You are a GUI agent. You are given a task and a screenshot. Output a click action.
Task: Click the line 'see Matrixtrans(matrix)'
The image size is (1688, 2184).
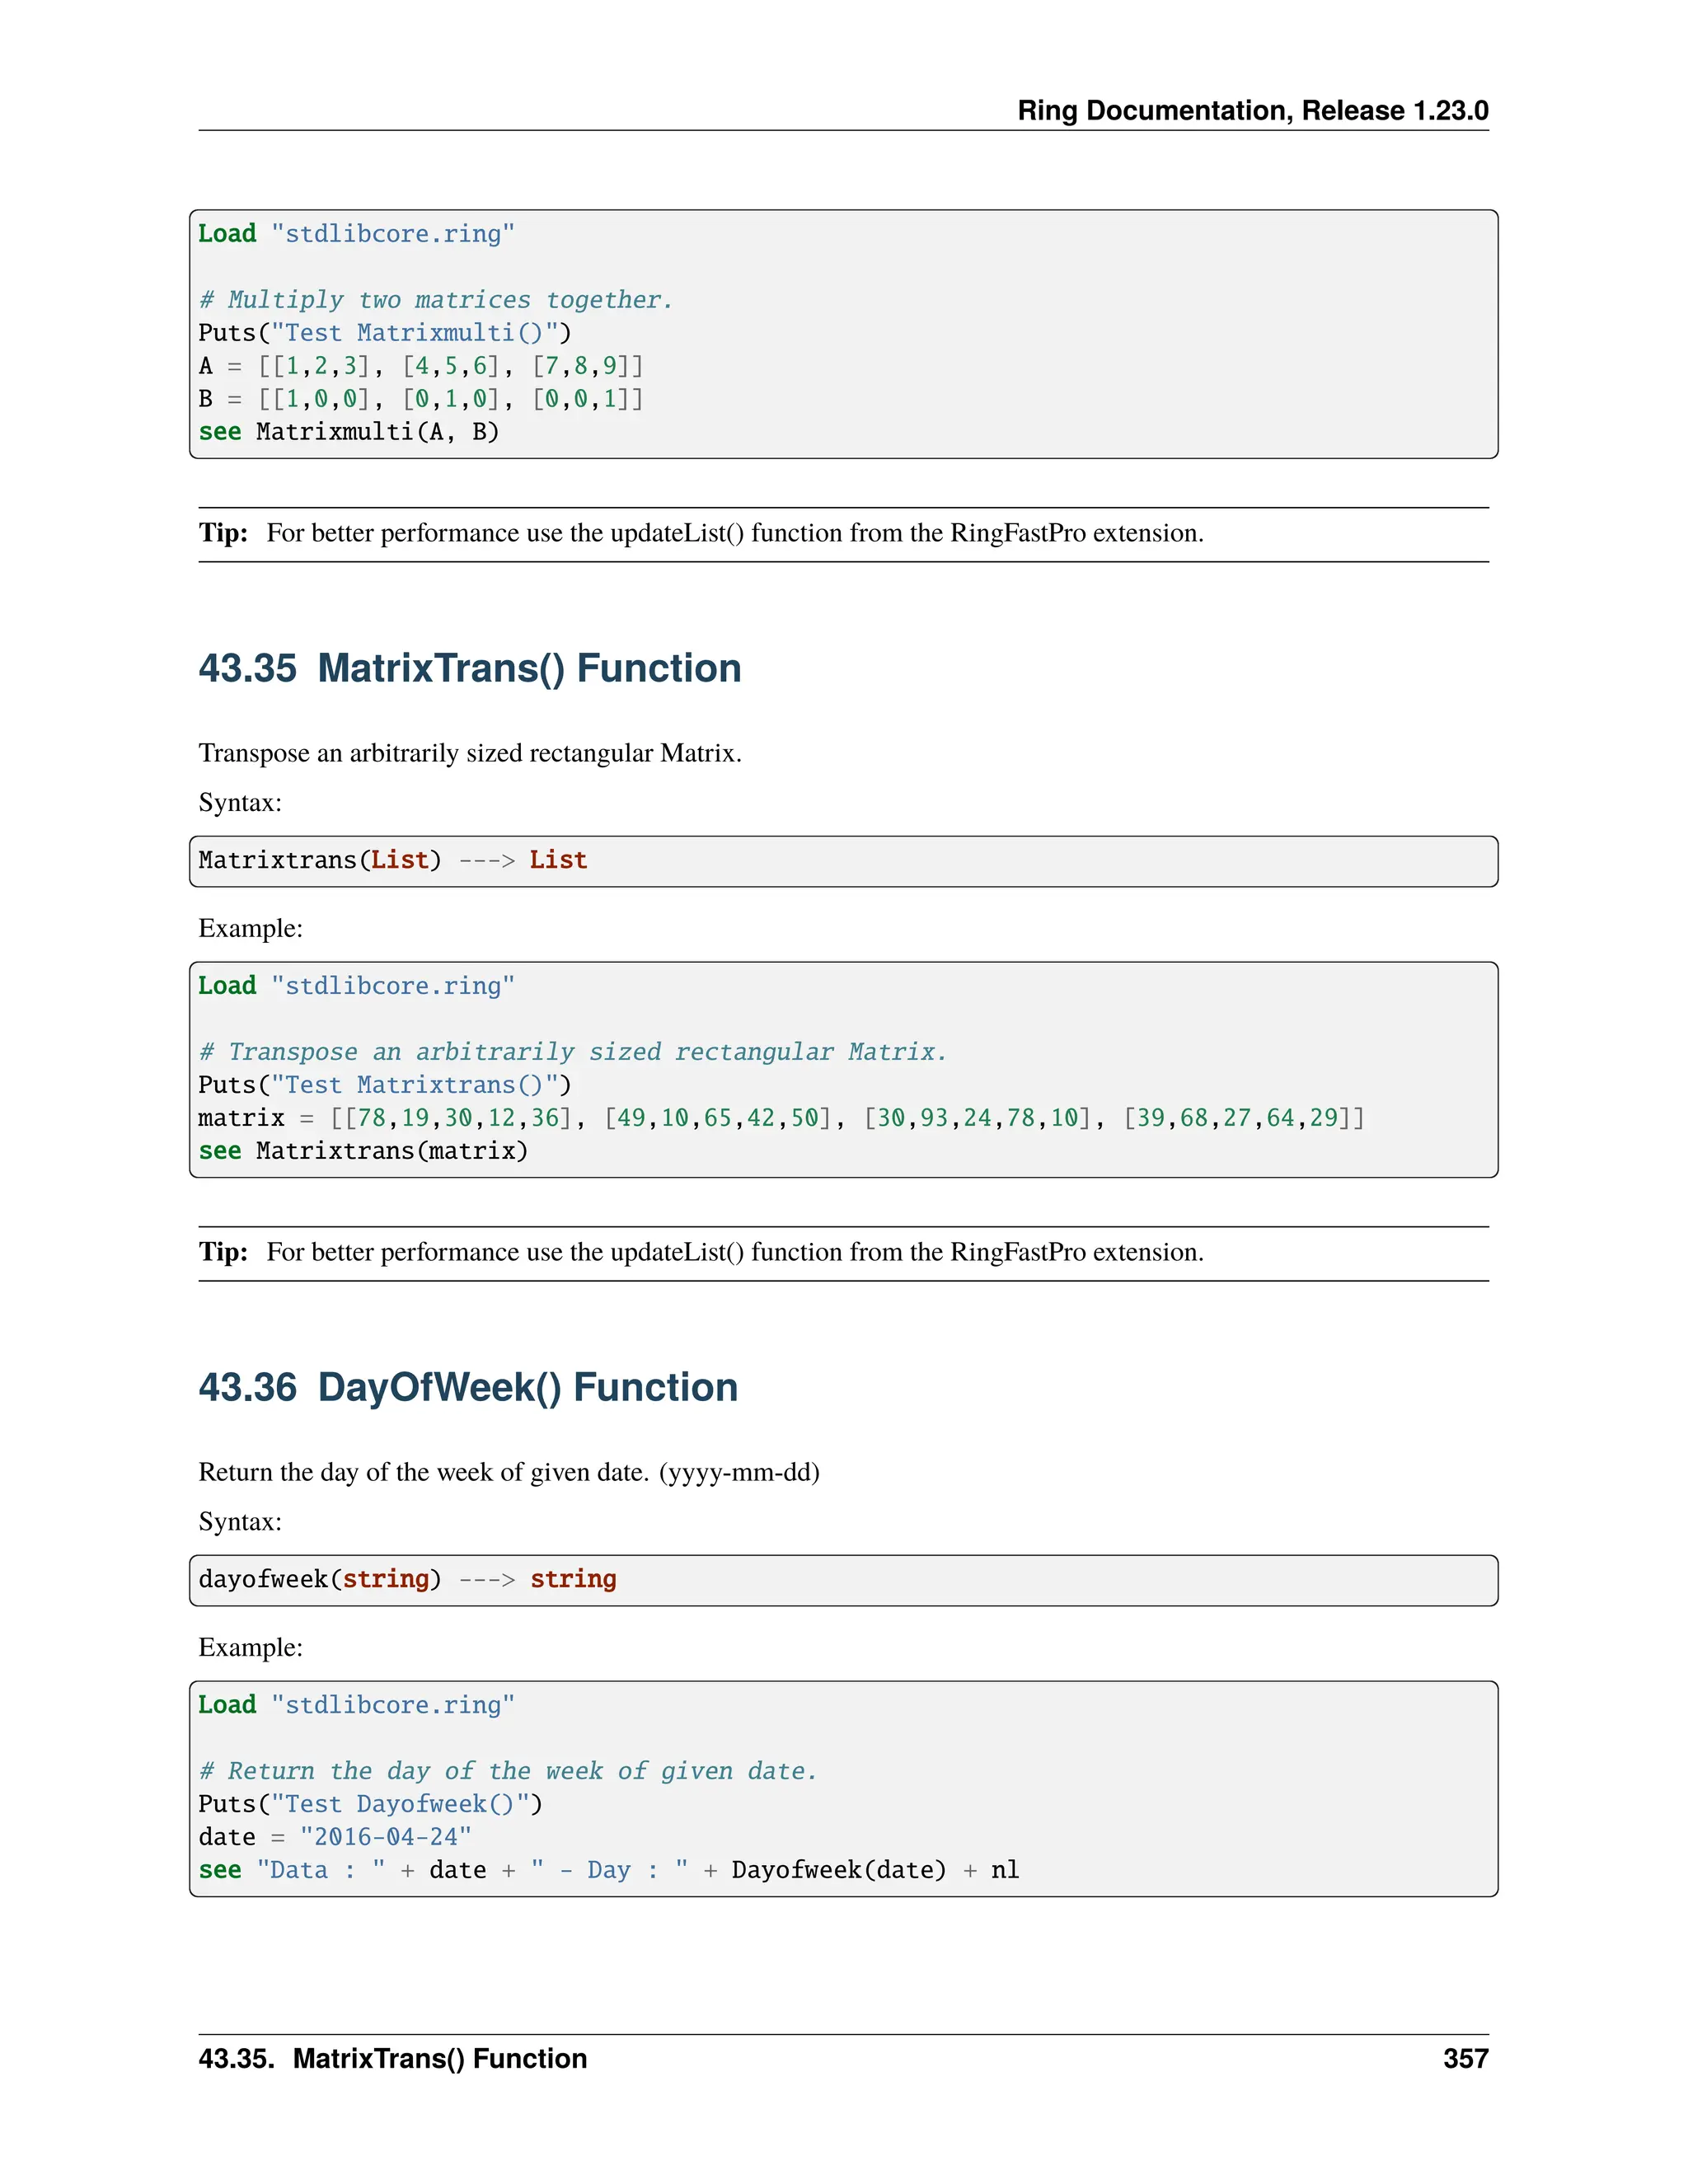pos(363,1151)
